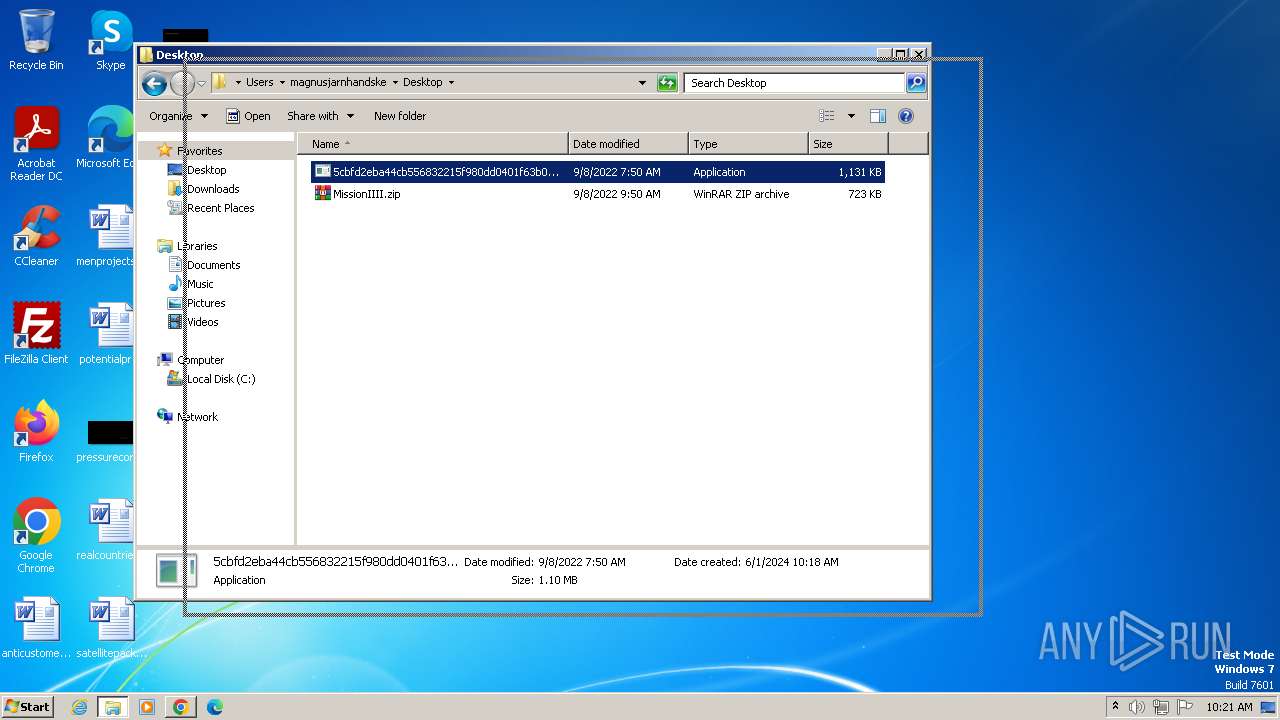Select Computer in the navigation pane
The height and width of the screenshot is (720, 1280).
[x=200, y=360]
